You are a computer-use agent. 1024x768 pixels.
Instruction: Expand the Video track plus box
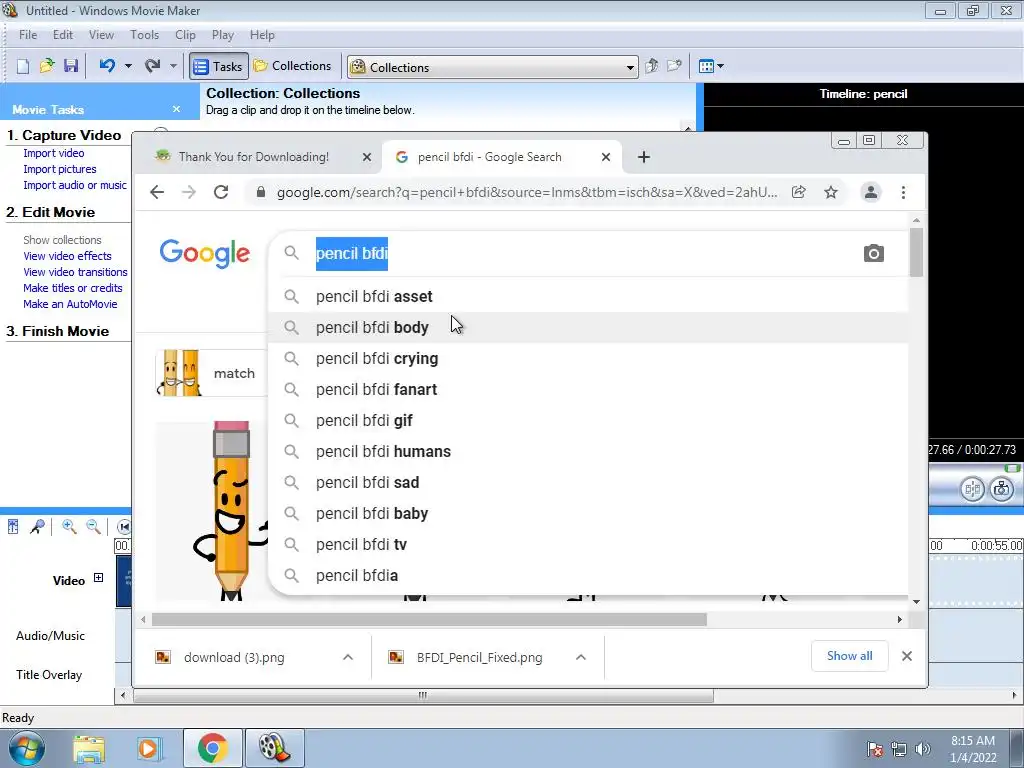(99, 577)
